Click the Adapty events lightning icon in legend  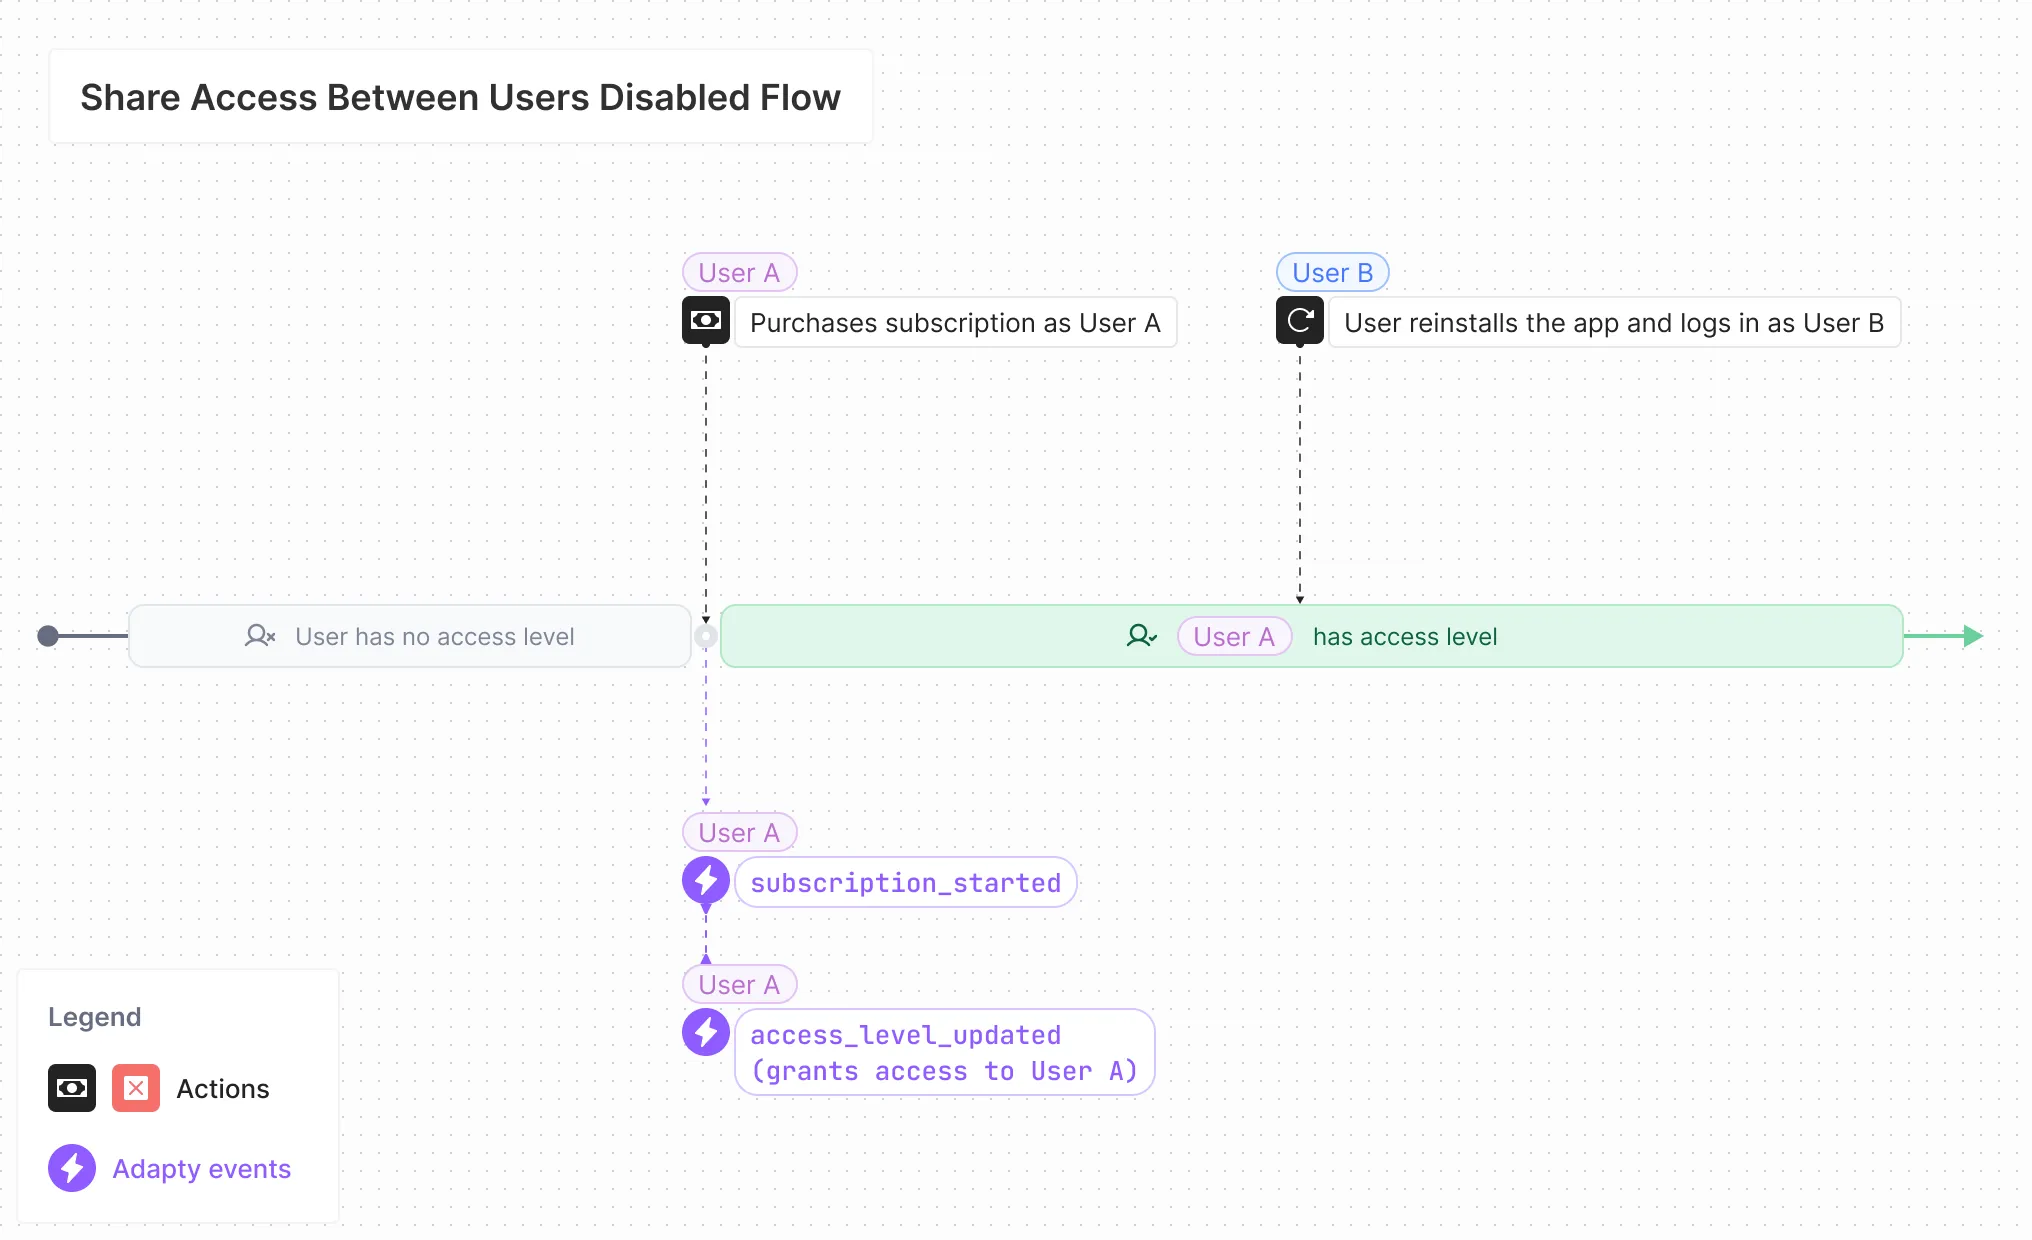(x=72, y=1168)
